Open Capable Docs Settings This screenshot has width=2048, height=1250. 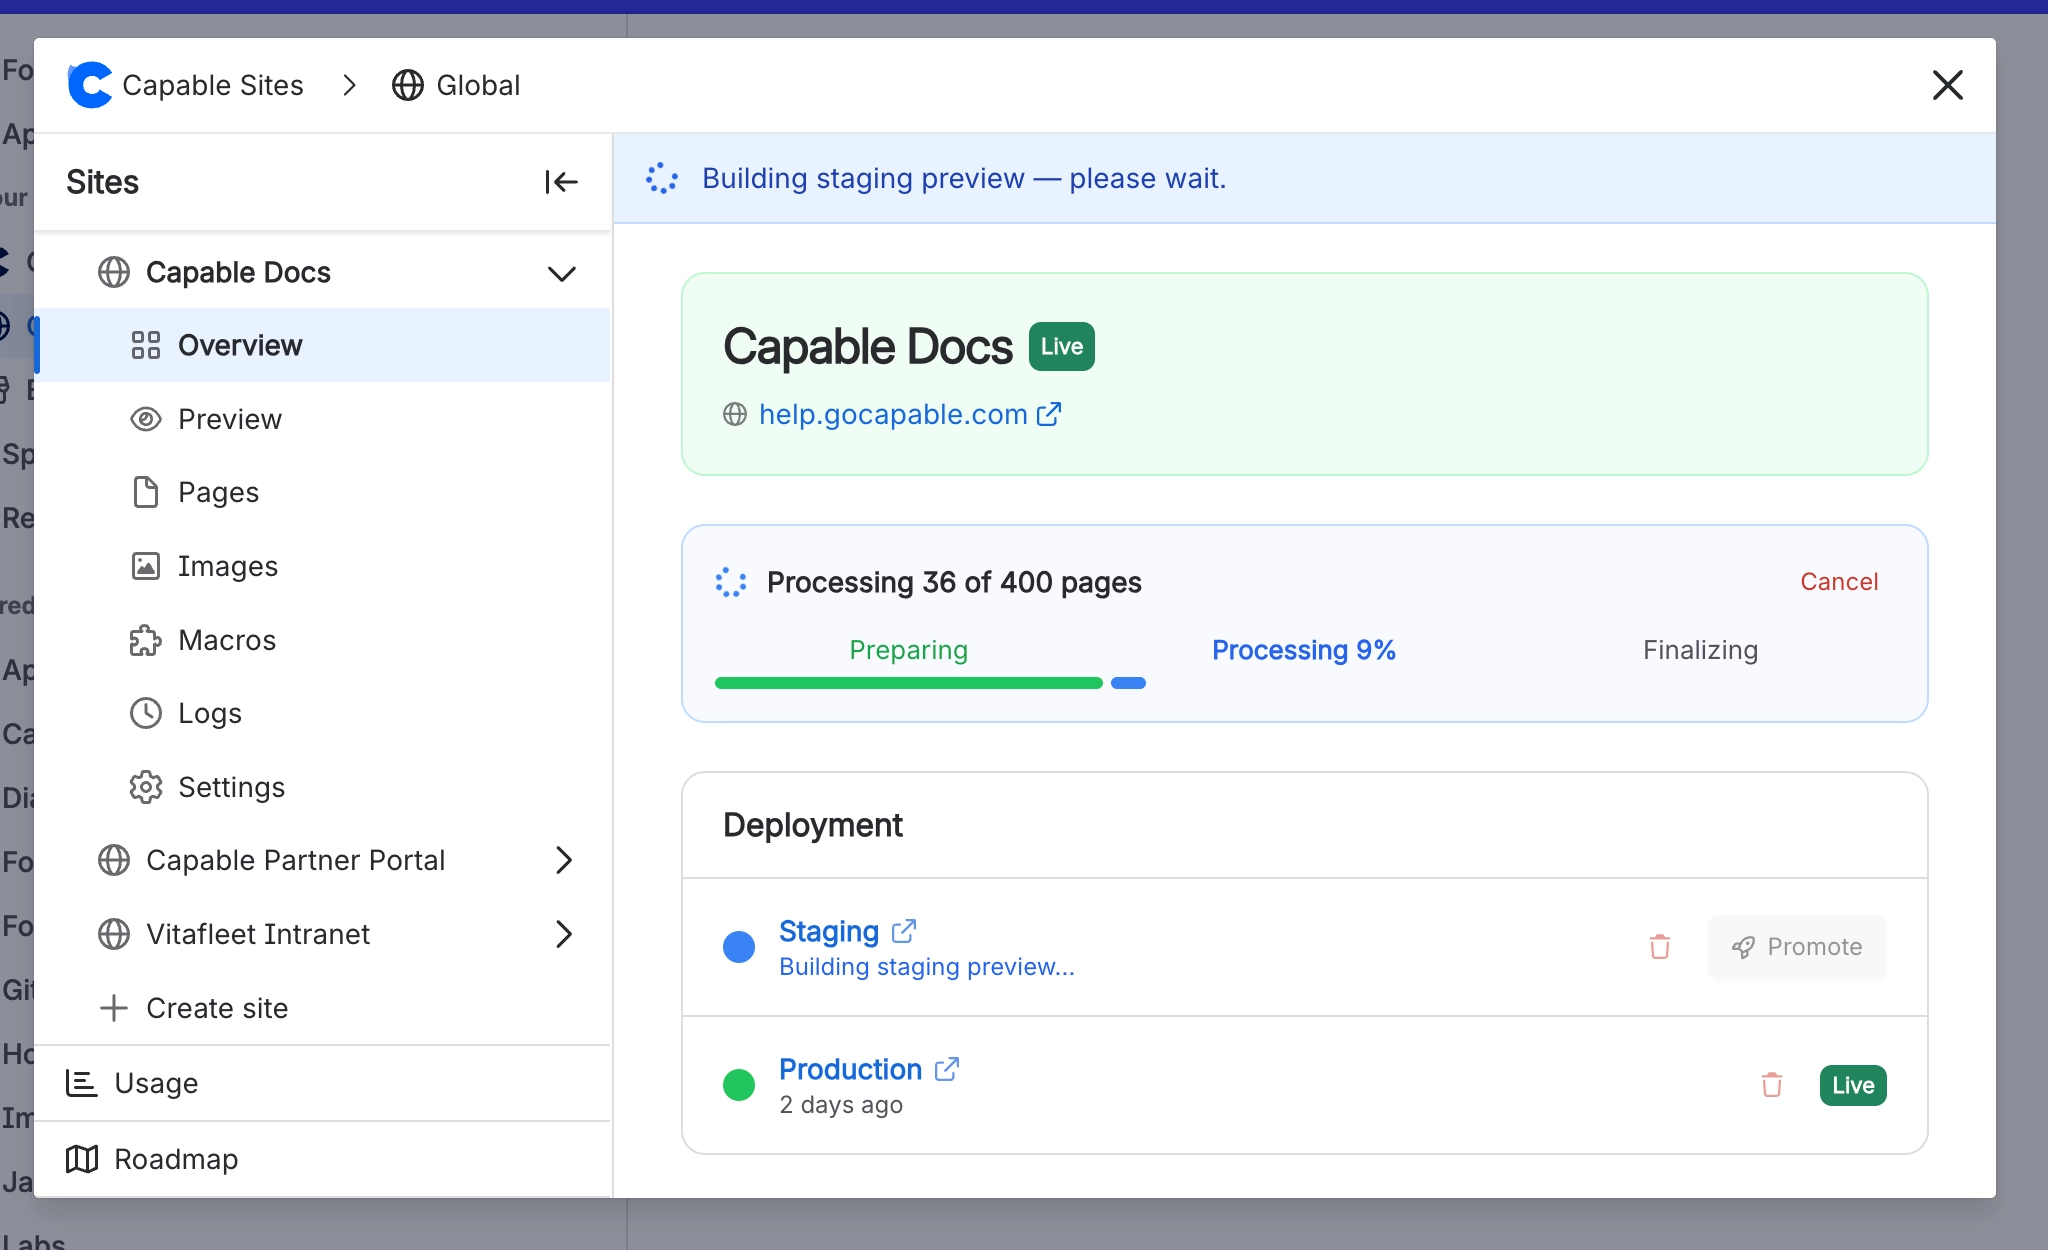pos(323,787)
